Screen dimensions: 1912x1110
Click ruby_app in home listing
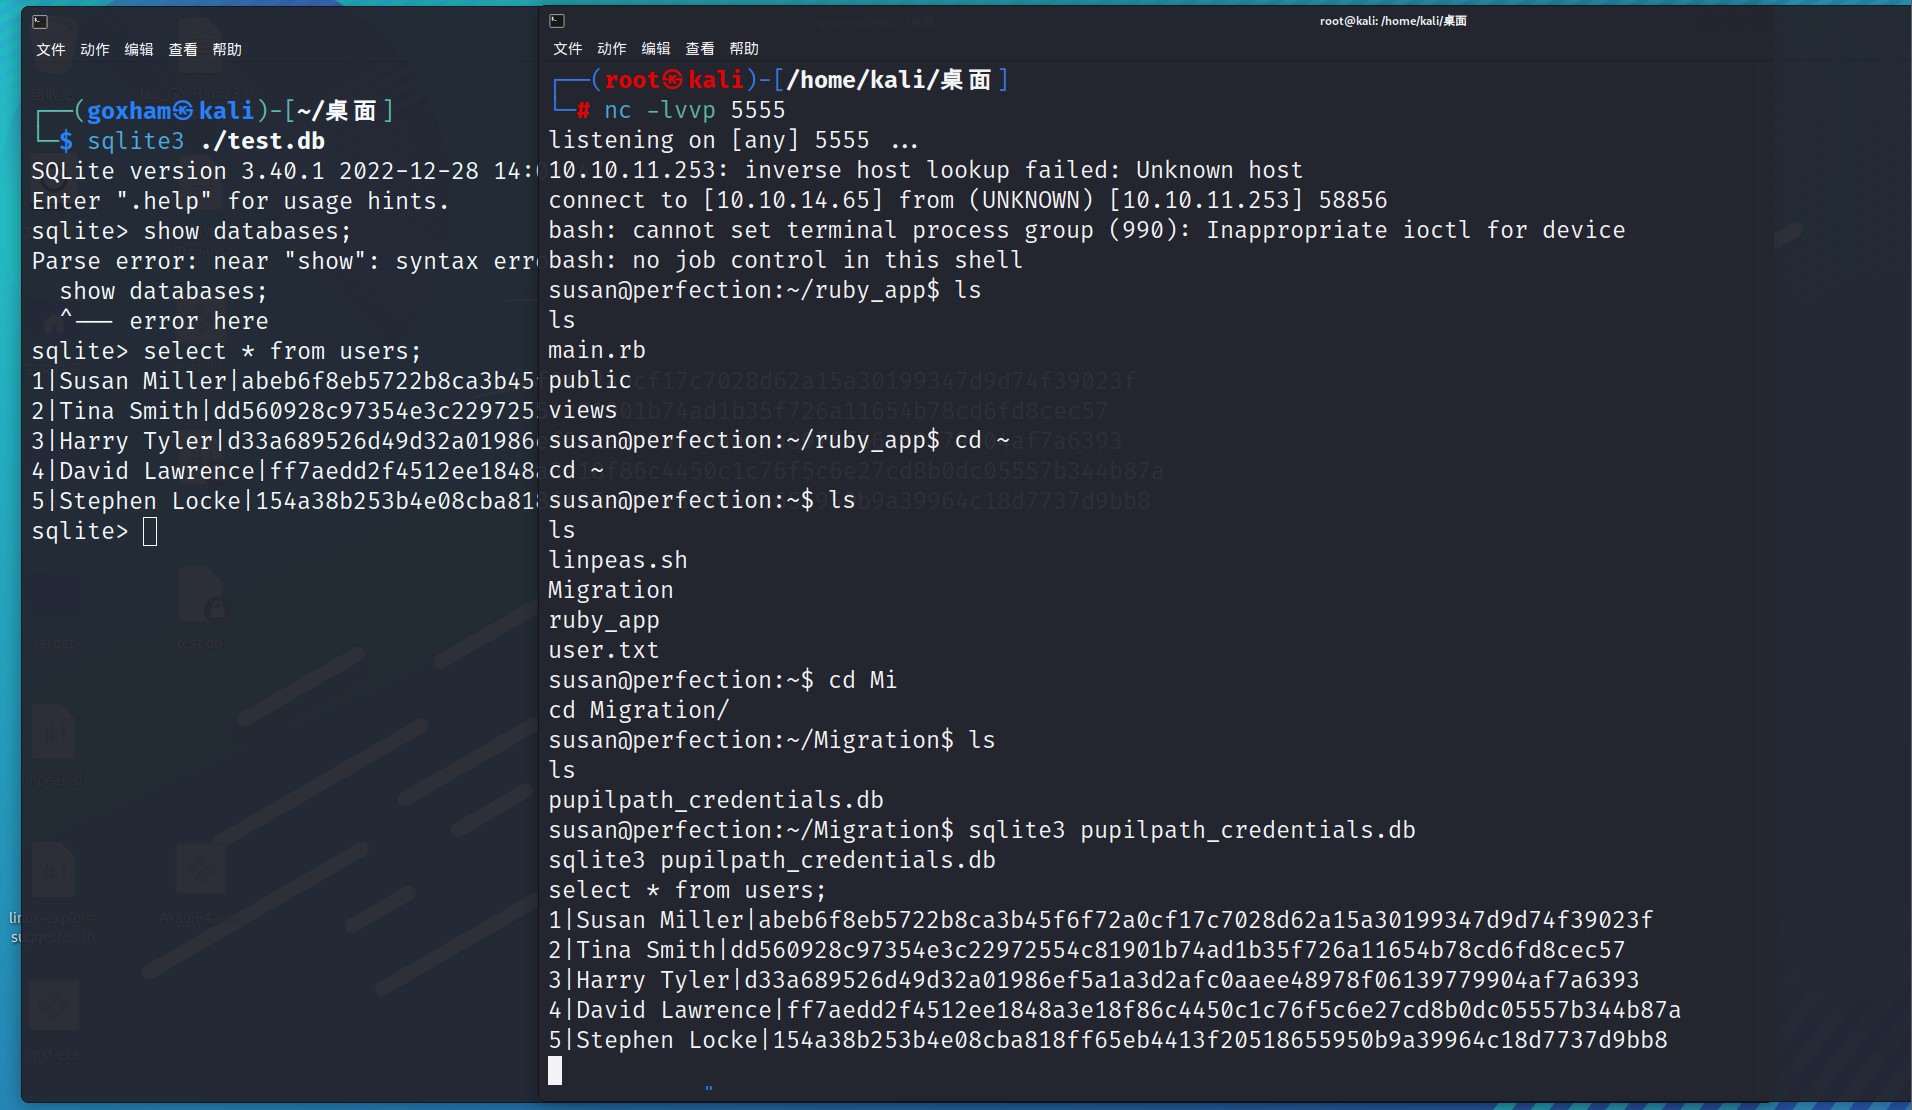pyautogui.click(x=603, y=620)
